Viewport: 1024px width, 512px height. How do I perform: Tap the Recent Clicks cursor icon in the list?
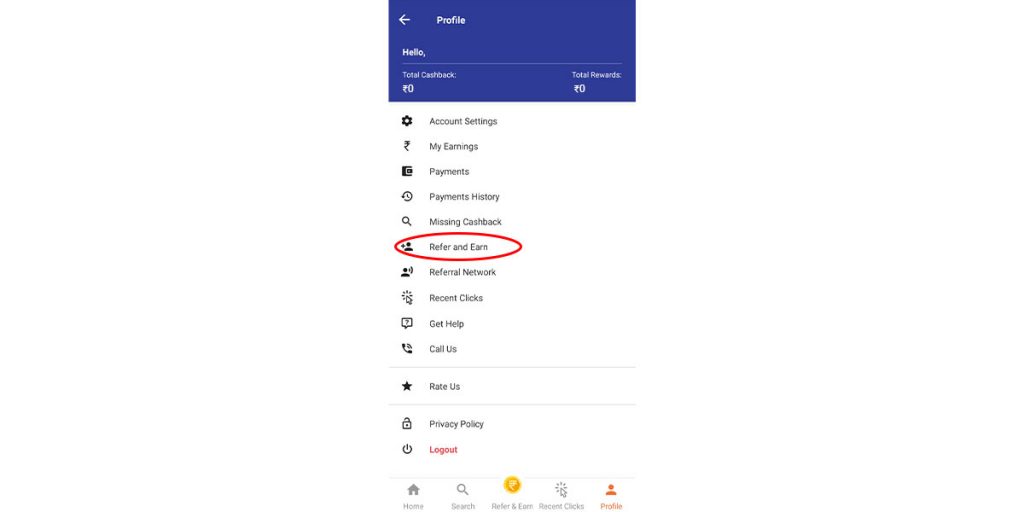[x=407, y=298]
